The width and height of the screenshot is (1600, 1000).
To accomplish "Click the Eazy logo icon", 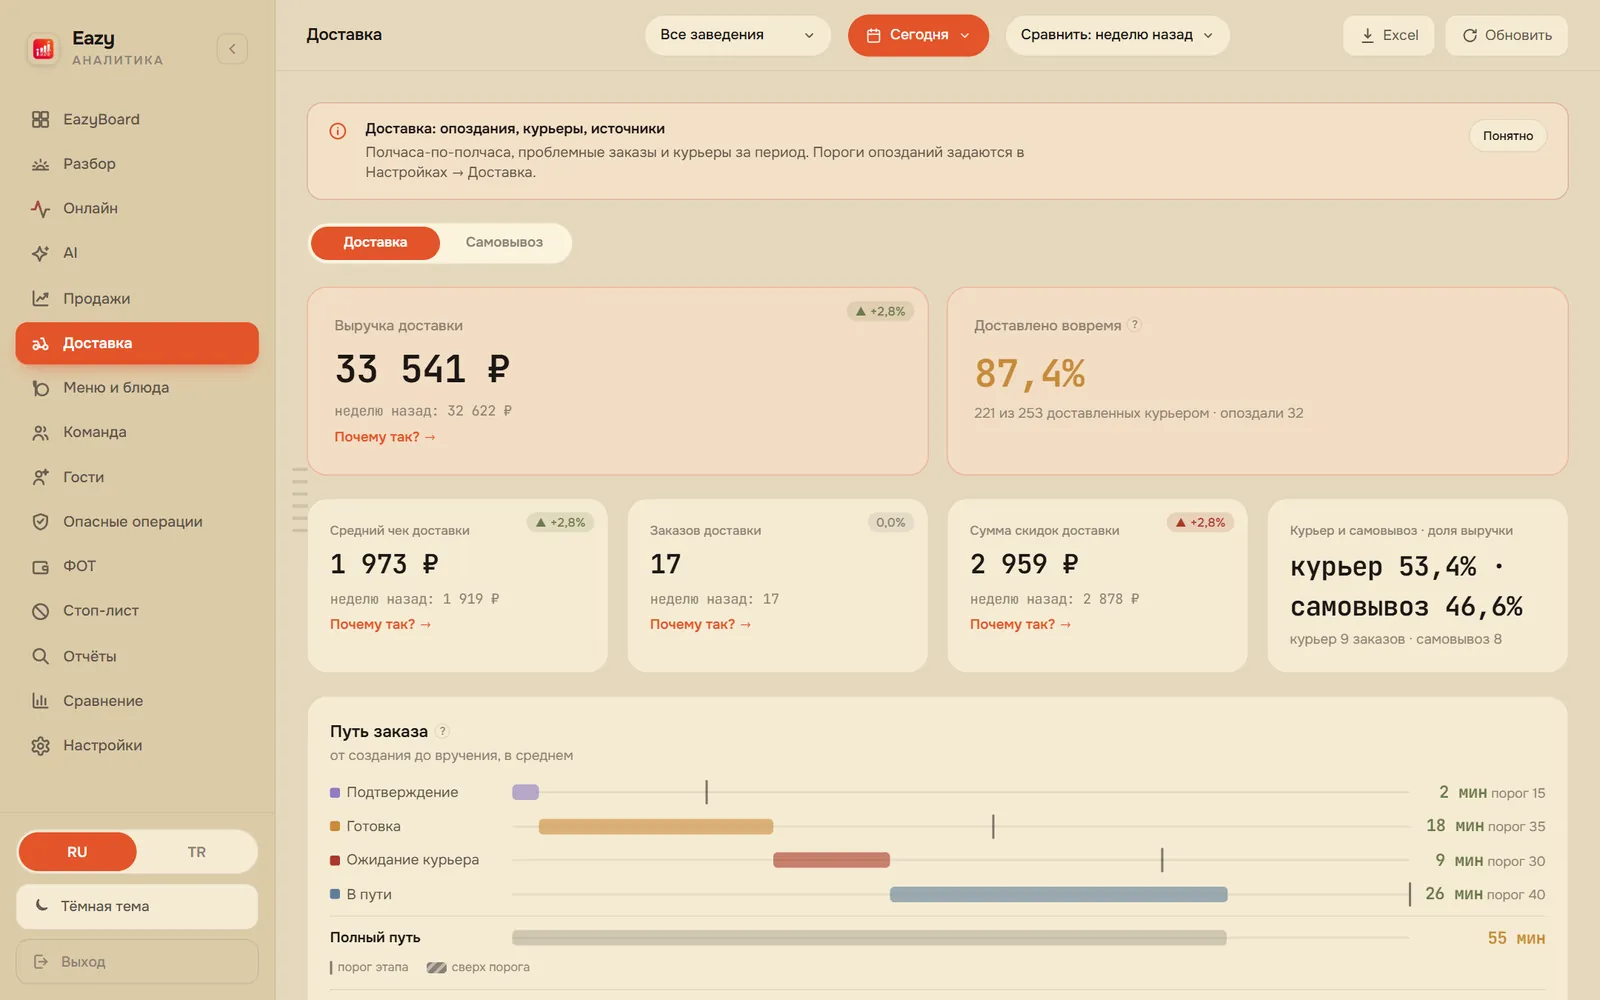I will 43,48.
